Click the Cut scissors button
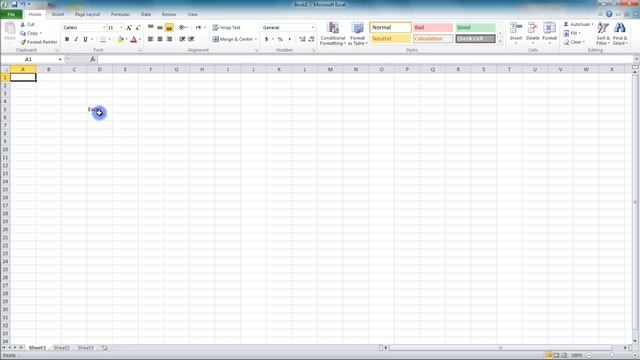Screen dimensions: 640x360 point(27,24)
